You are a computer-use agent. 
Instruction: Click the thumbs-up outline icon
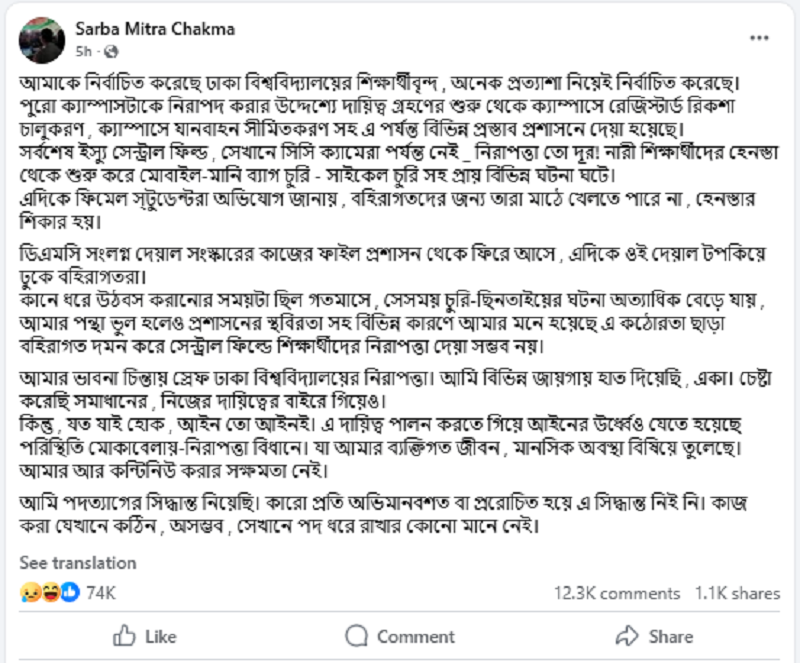click(124, 636)
